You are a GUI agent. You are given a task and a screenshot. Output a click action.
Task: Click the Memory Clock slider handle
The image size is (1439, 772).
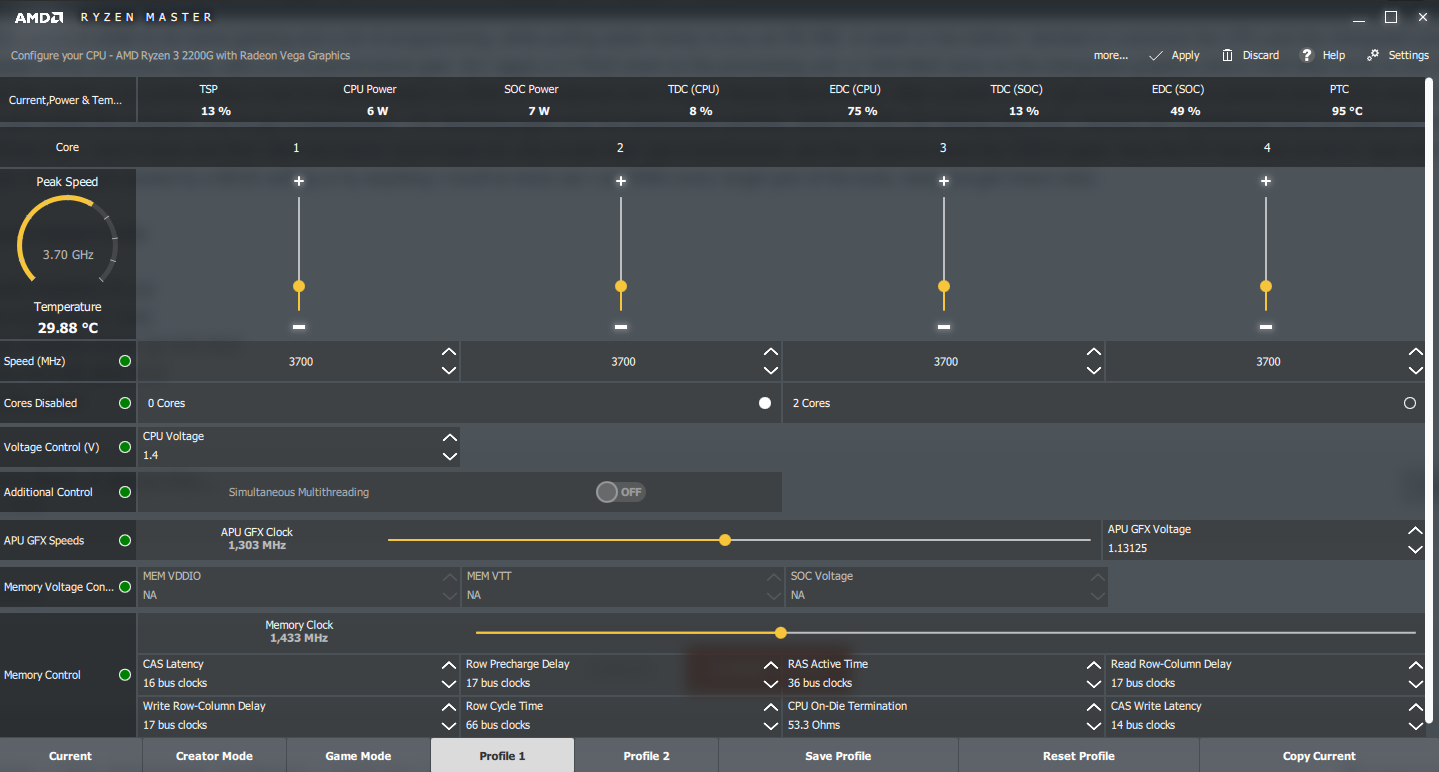[x=781, y=632]
